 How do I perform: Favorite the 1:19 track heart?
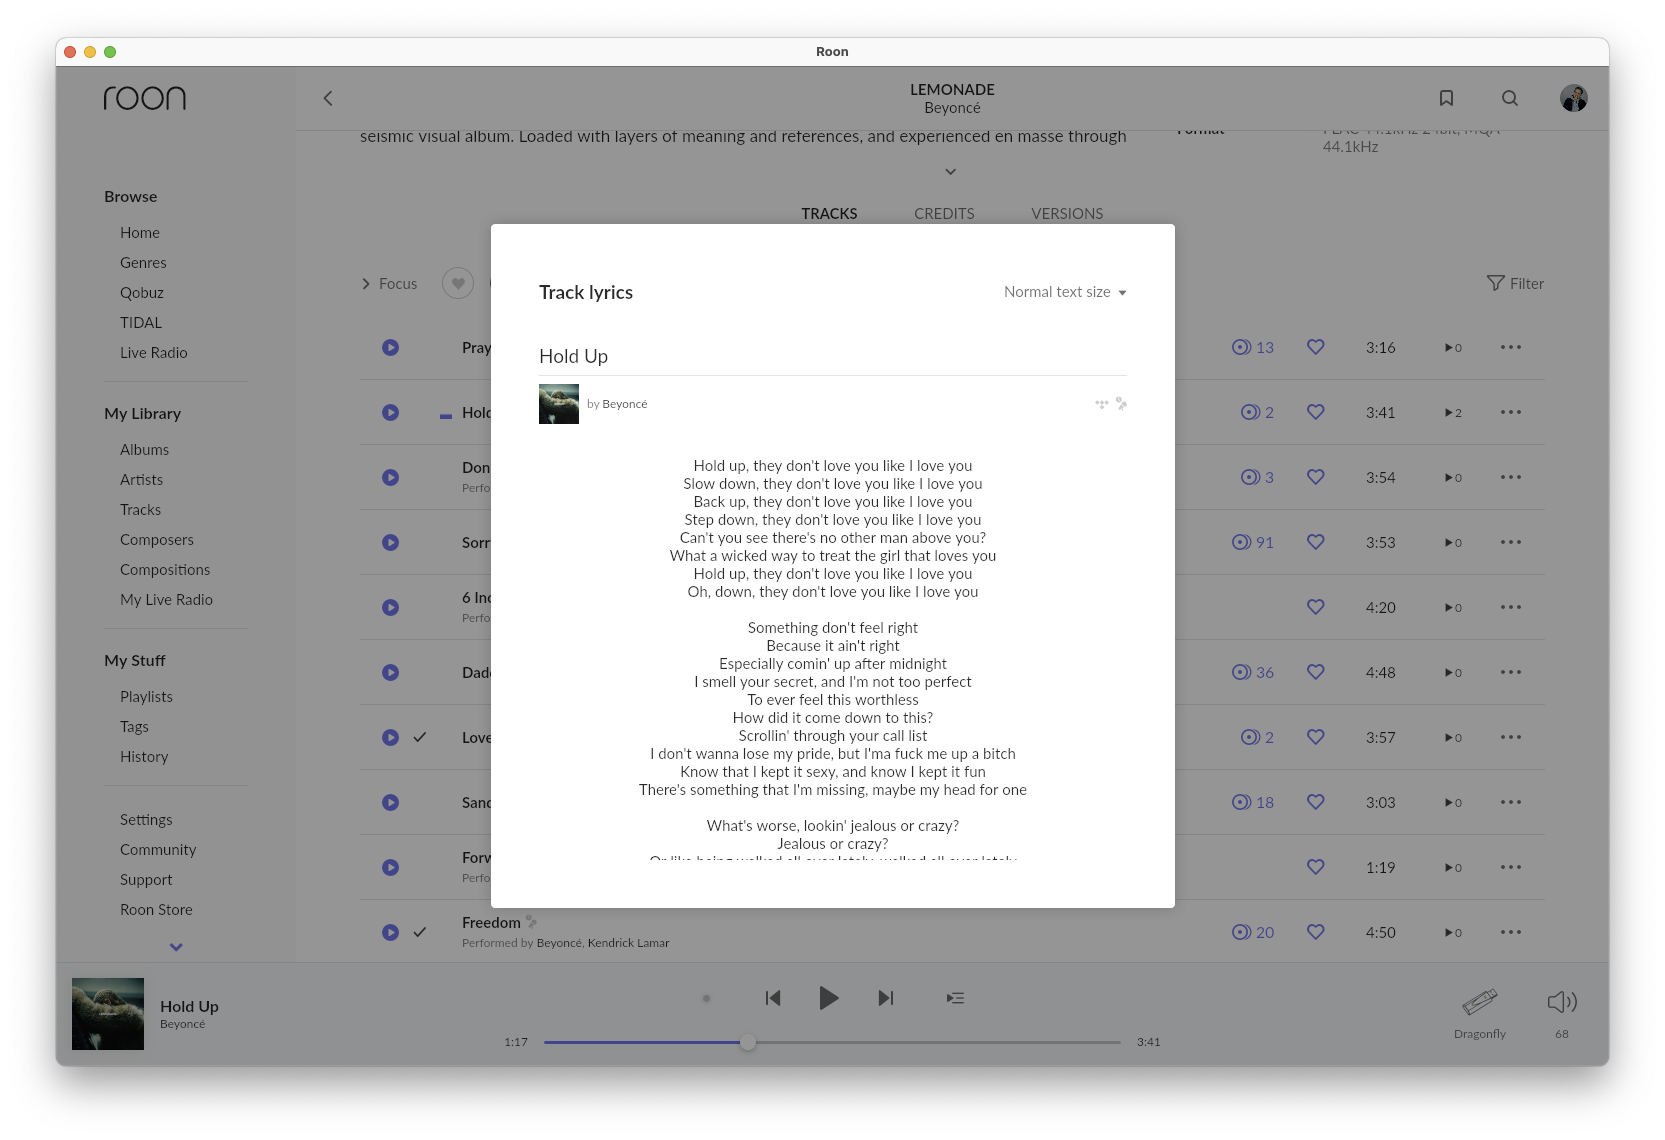(1316, 867)
